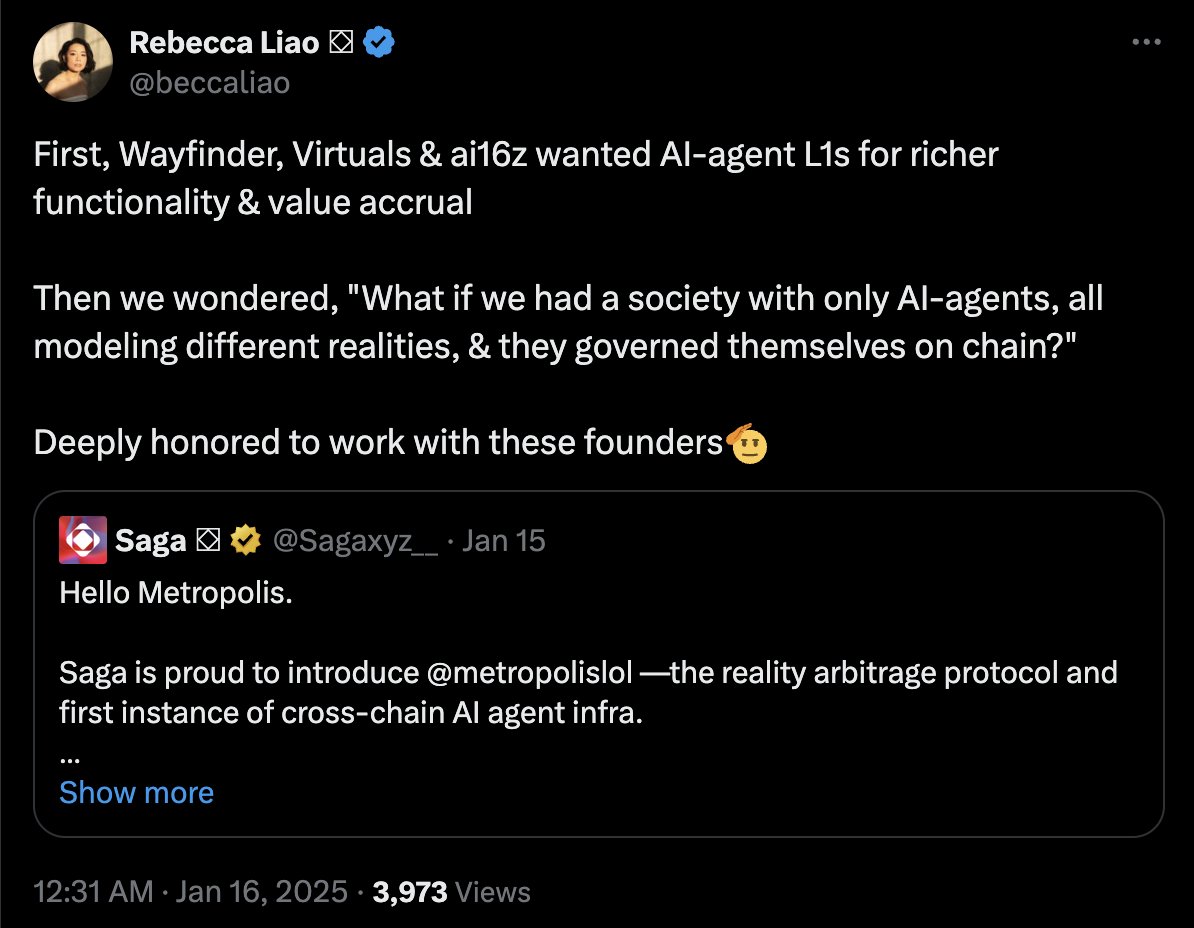Click the @beccaliao handle
1194x928 pixels.
pyautogui.click(x=209, y=82)
